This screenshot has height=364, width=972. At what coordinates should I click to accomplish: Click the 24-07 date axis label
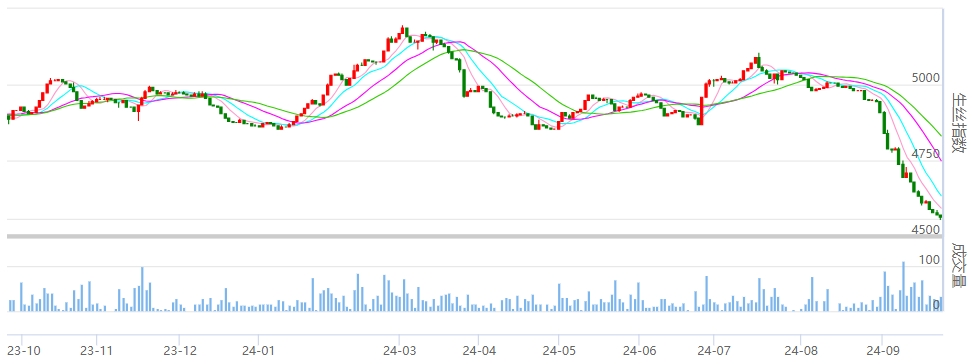point(713,351)
